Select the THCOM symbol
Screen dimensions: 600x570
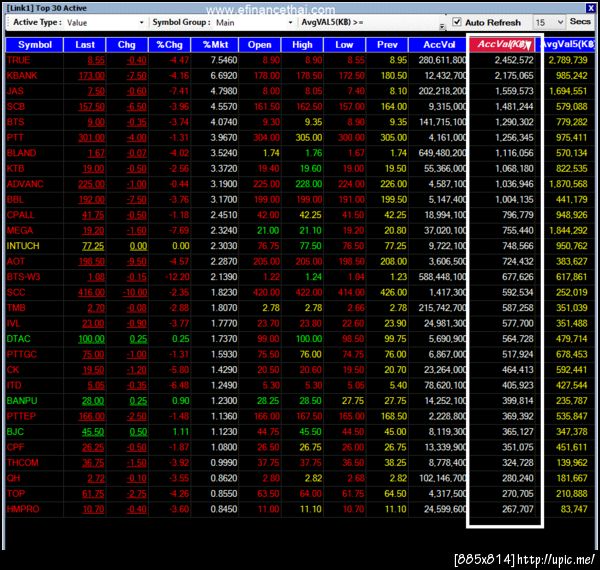coord(23,463)
